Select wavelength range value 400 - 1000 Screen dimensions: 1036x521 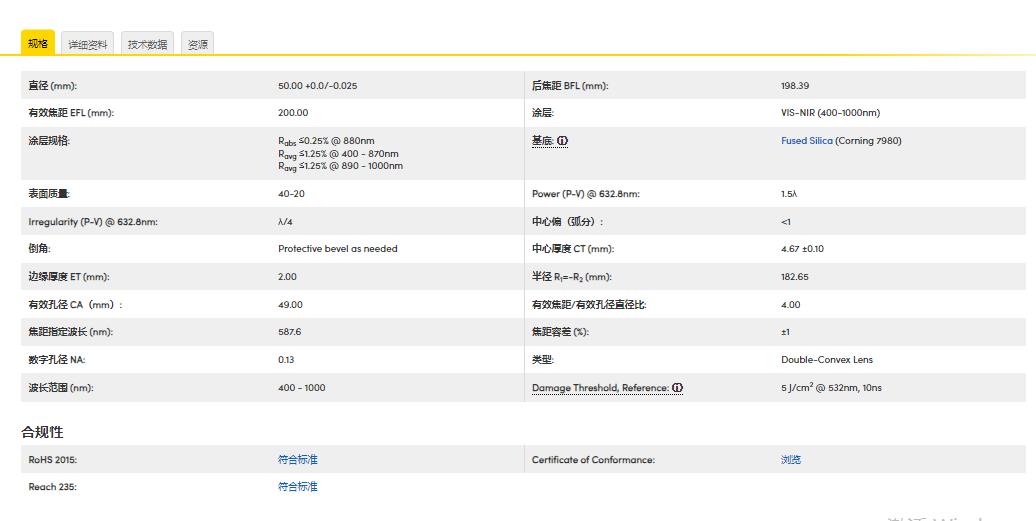pos(302,388)
